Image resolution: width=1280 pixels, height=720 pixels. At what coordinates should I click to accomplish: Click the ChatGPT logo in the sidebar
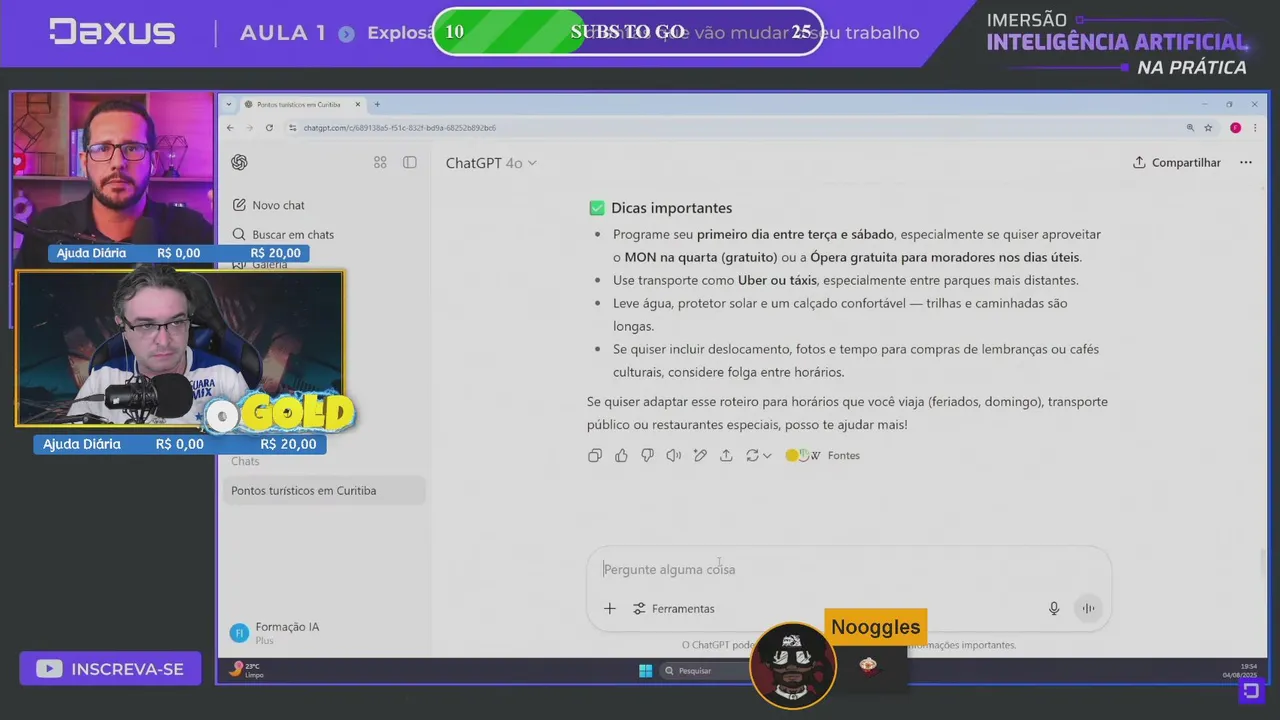(239, 162)
